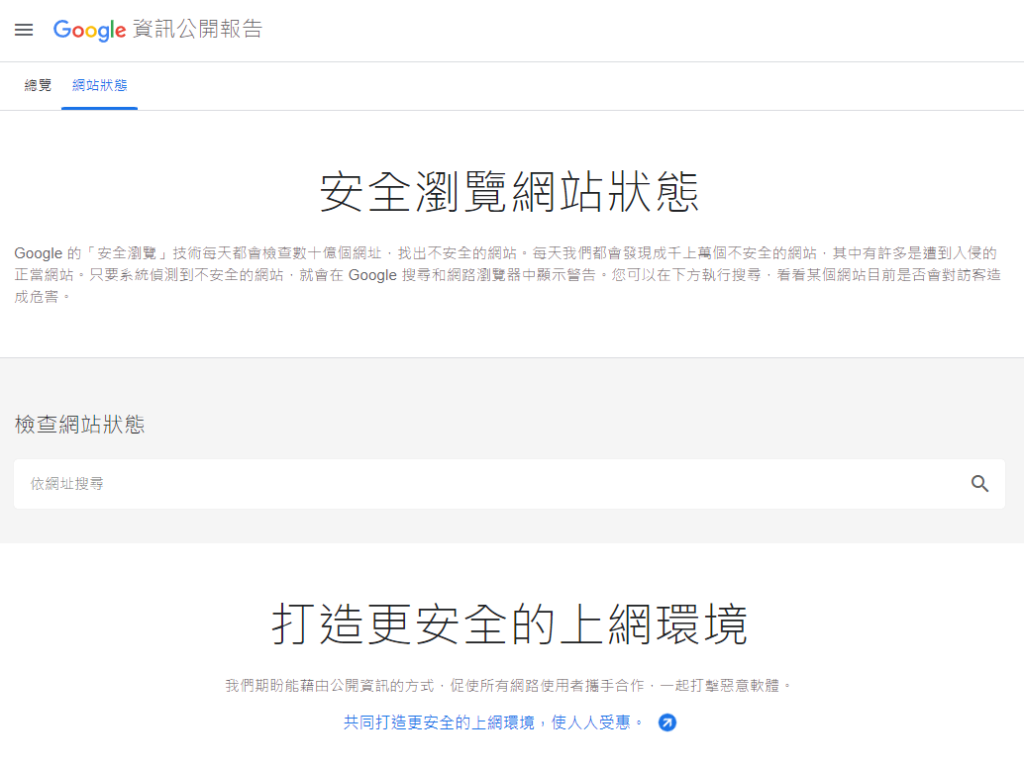Image resolution: width=1024 pixels, height=769 pixels.
Task: Open the hamburger main menu
Action: [x=24, y=29]
